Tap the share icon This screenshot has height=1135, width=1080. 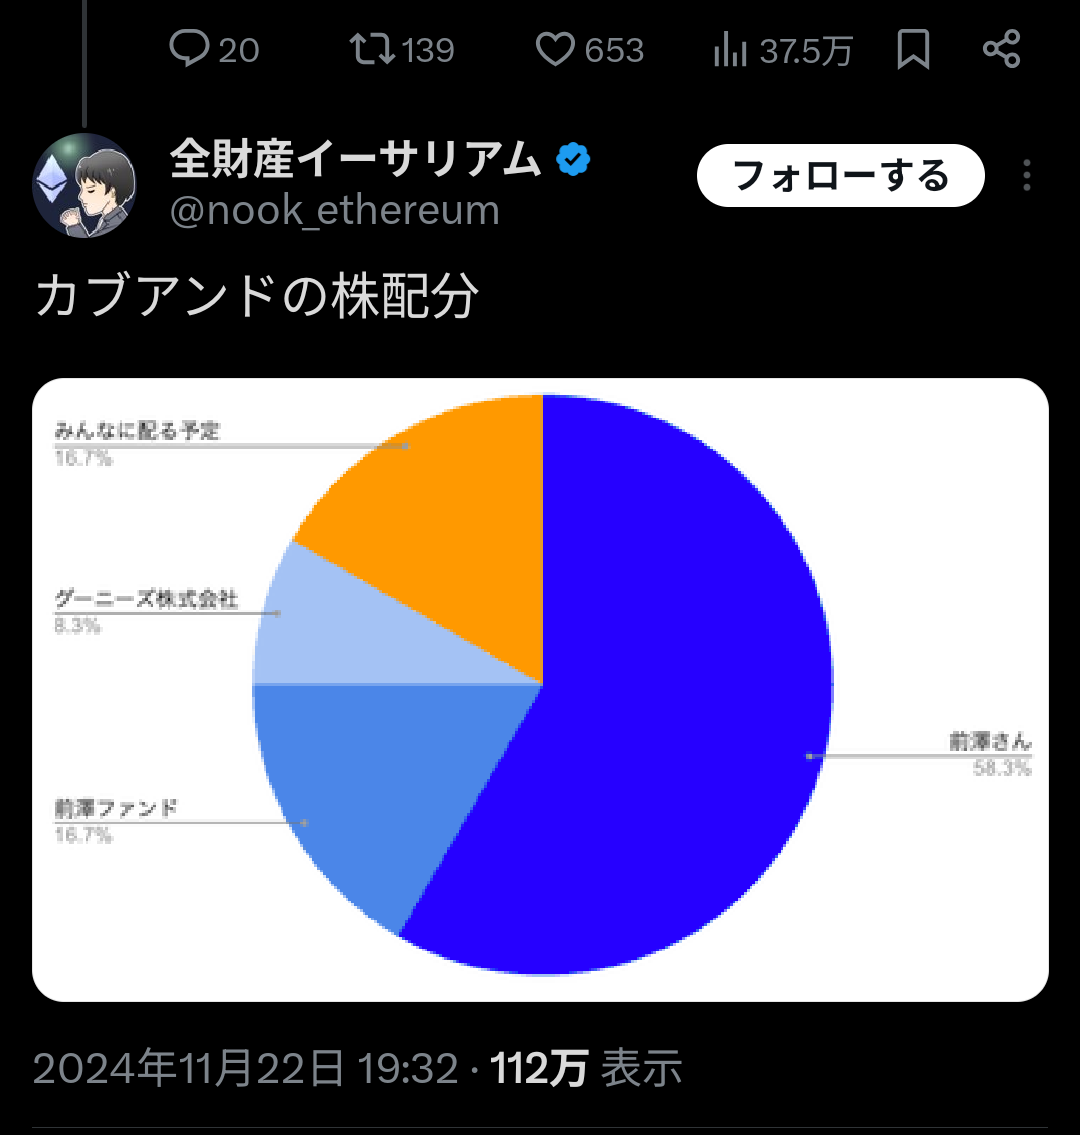(x=1001, y=49)
